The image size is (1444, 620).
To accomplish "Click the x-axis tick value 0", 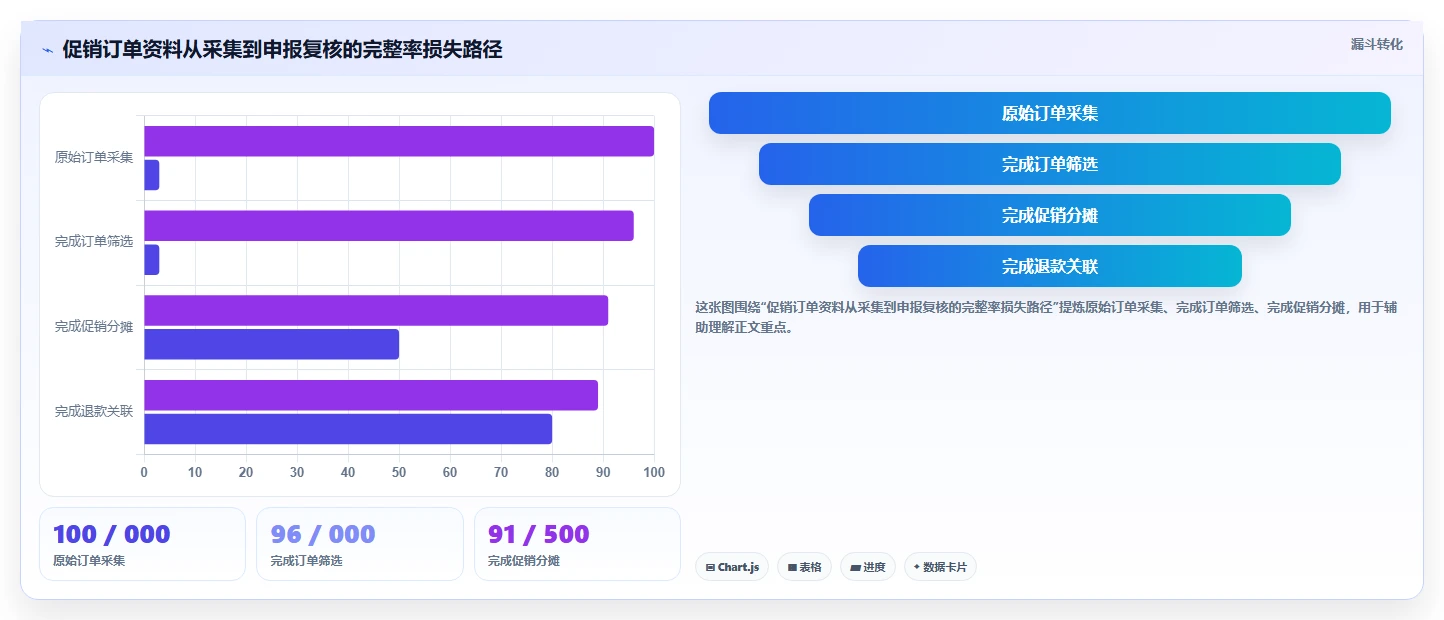I will pos(144,472).
